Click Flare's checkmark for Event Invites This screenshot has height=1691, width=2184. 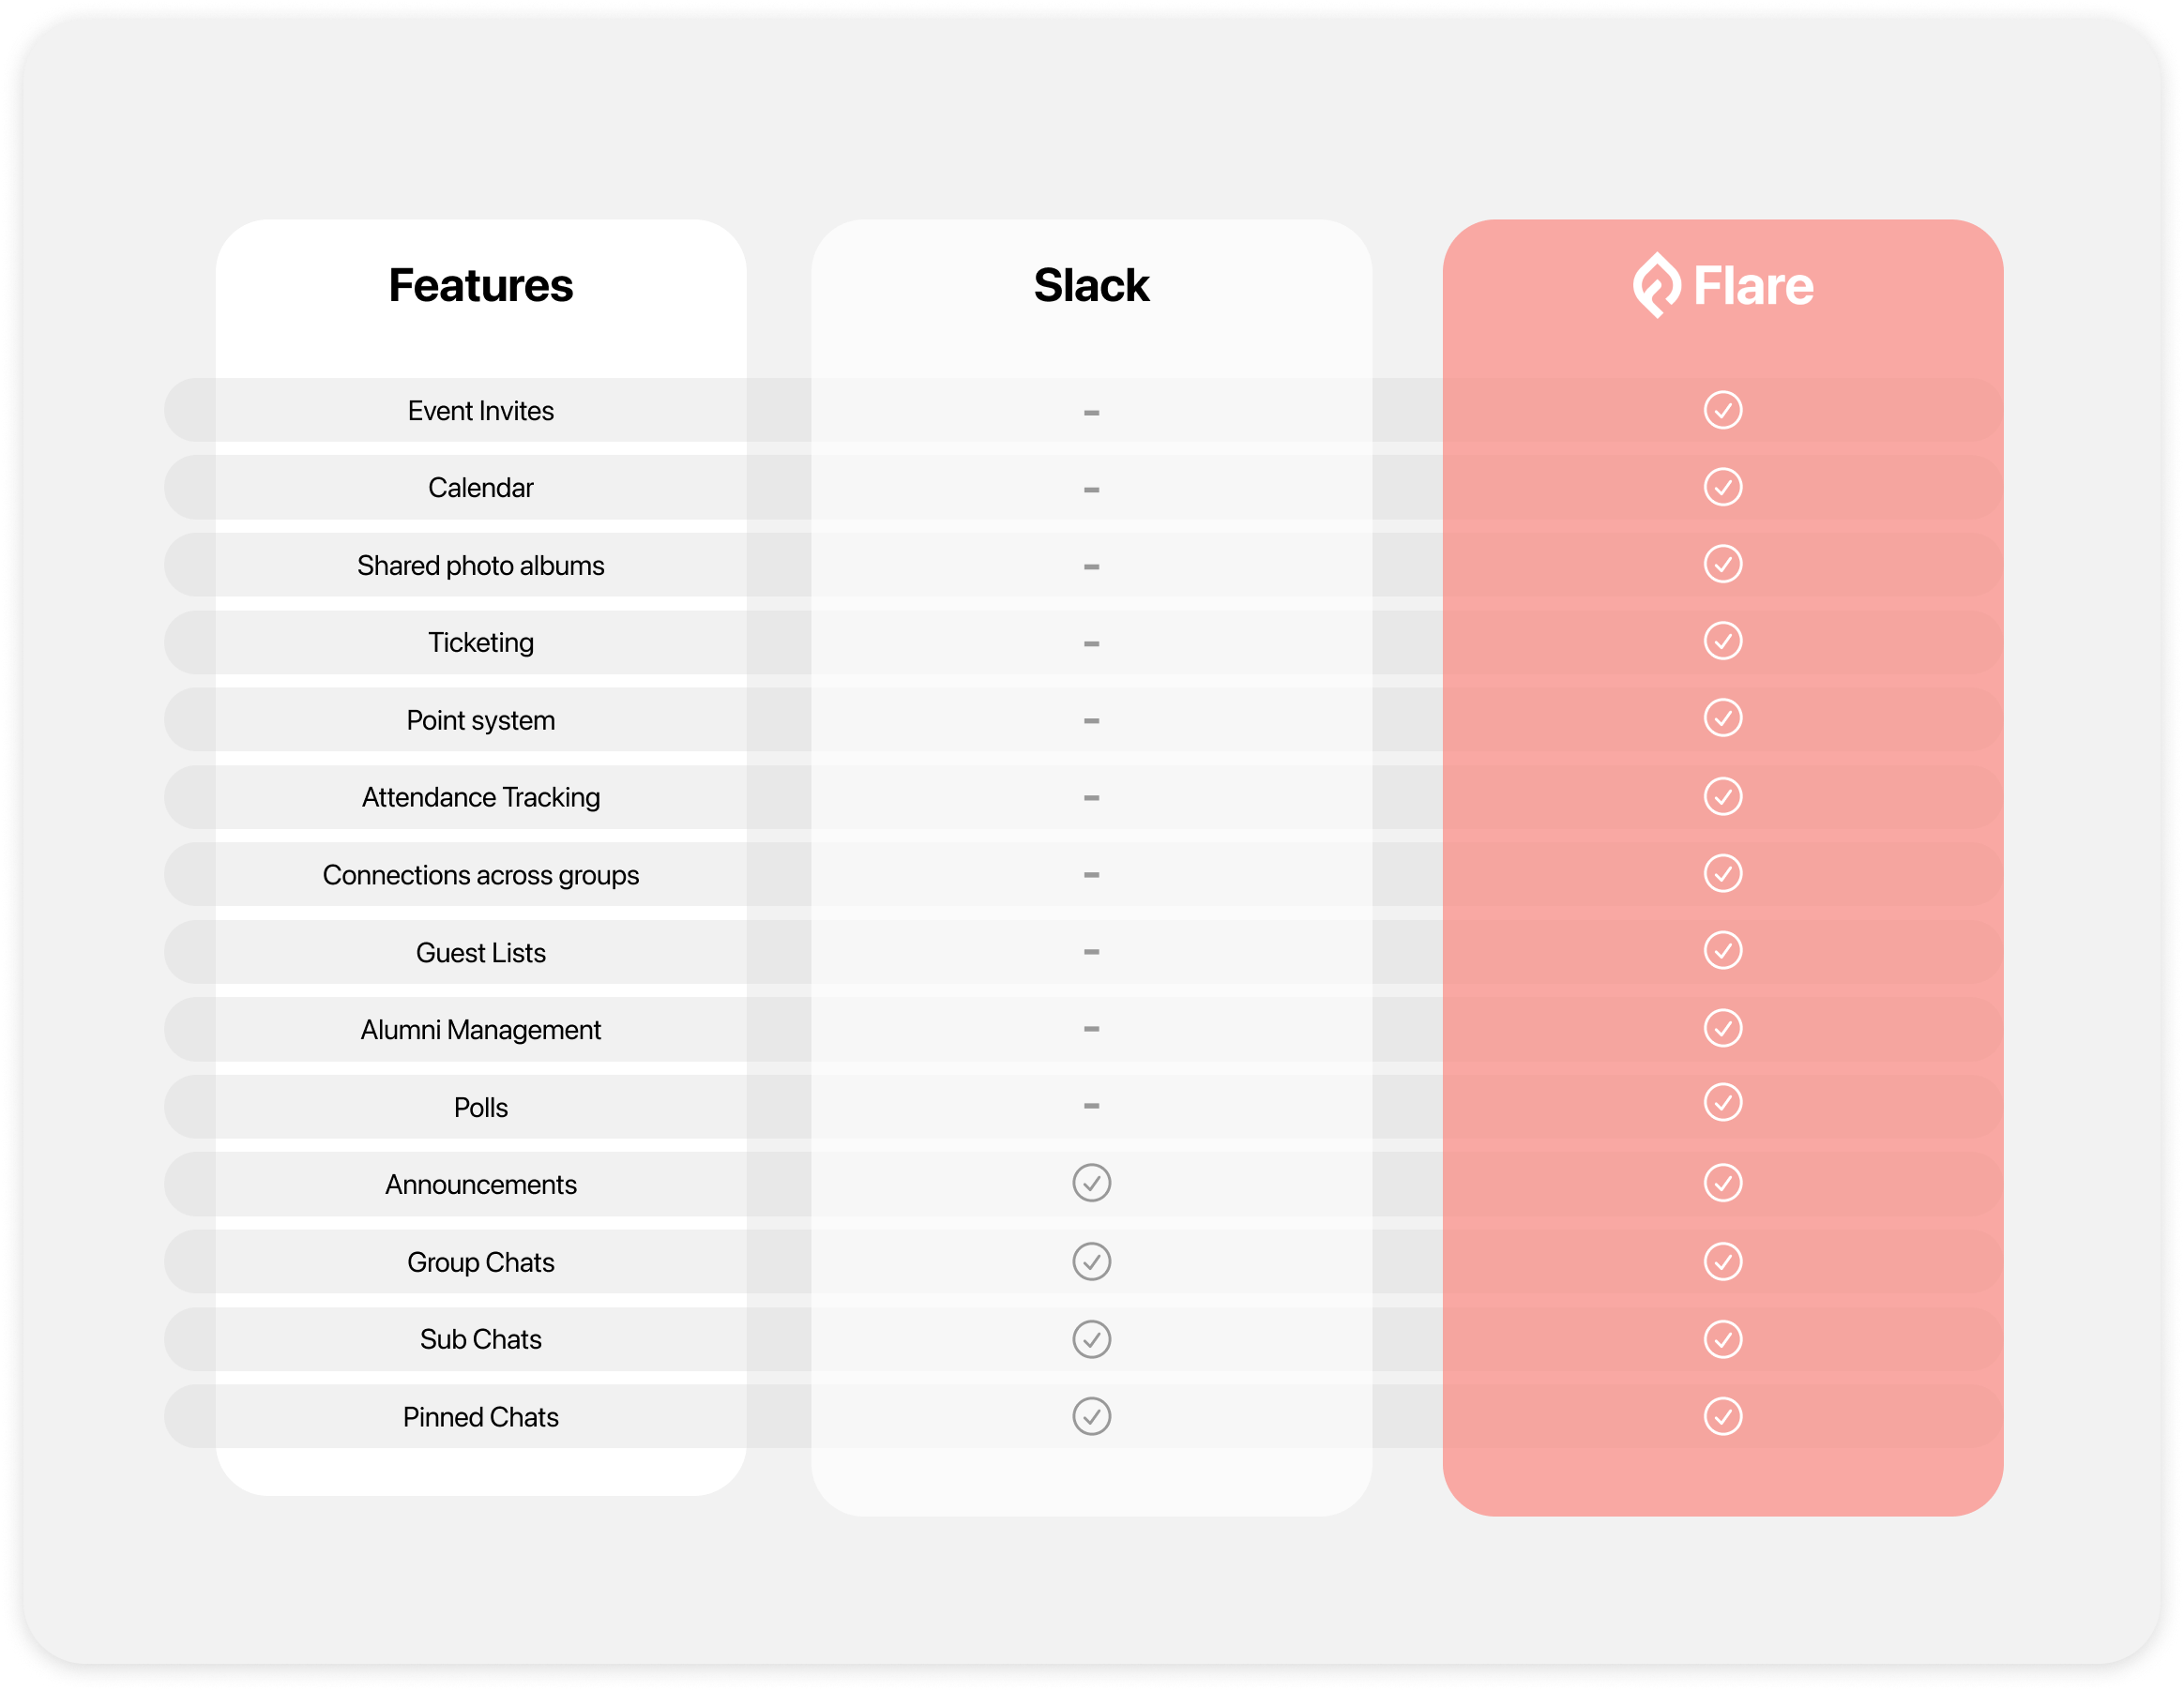pos(1722,410)
